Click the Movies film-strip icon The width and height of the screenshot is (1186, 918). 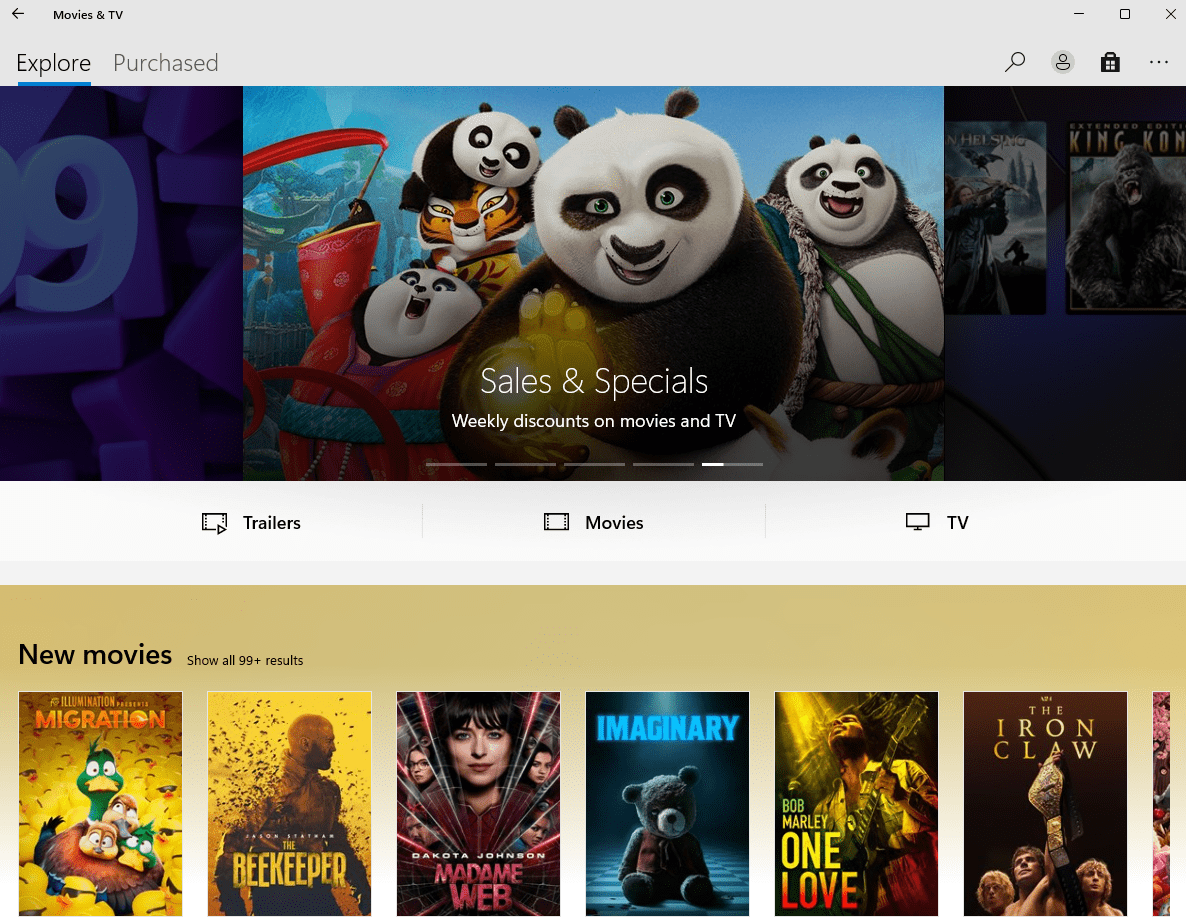(556, 523)
